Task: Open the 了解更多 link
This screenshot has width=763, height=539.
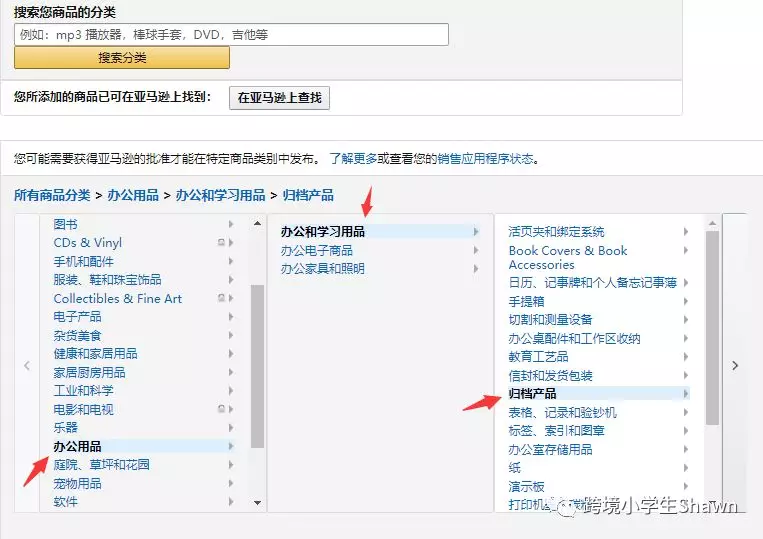Action: pos(353,159)
